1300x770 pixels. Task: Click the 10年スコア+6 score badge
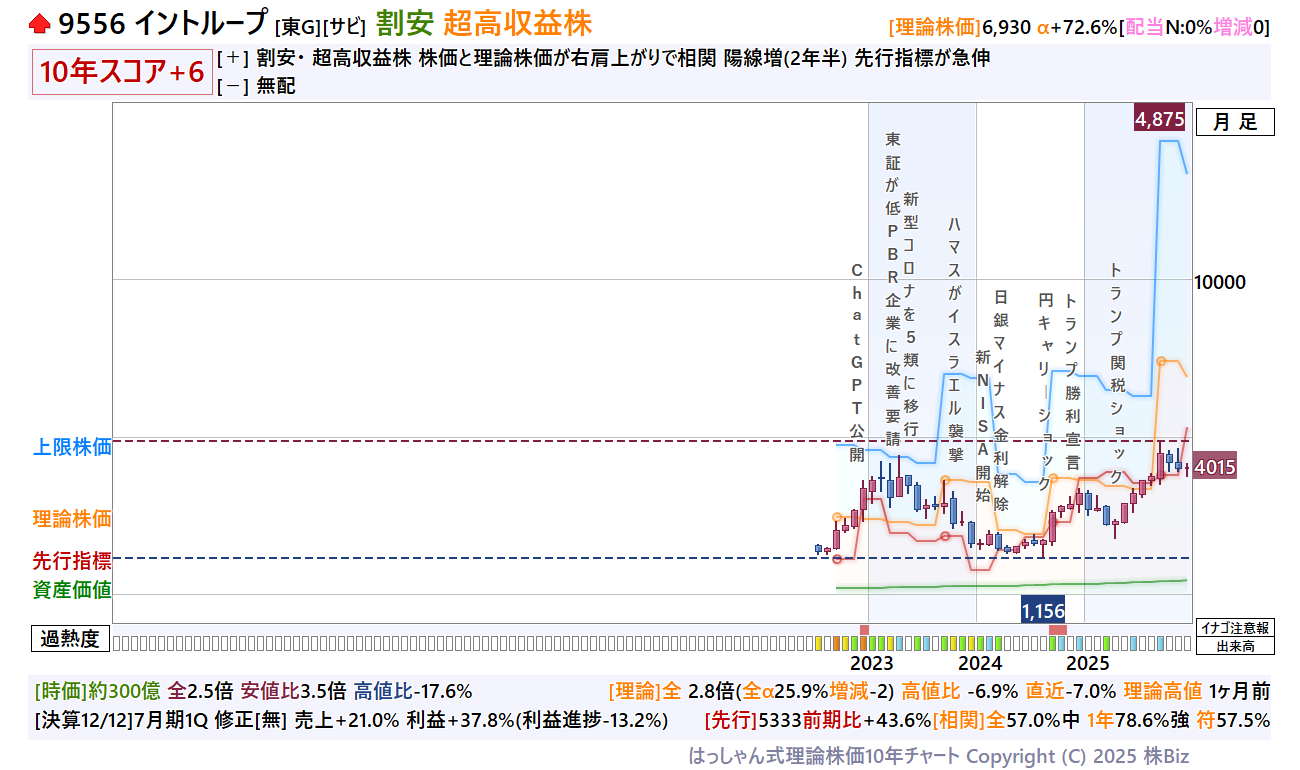[x=122, y=72]
